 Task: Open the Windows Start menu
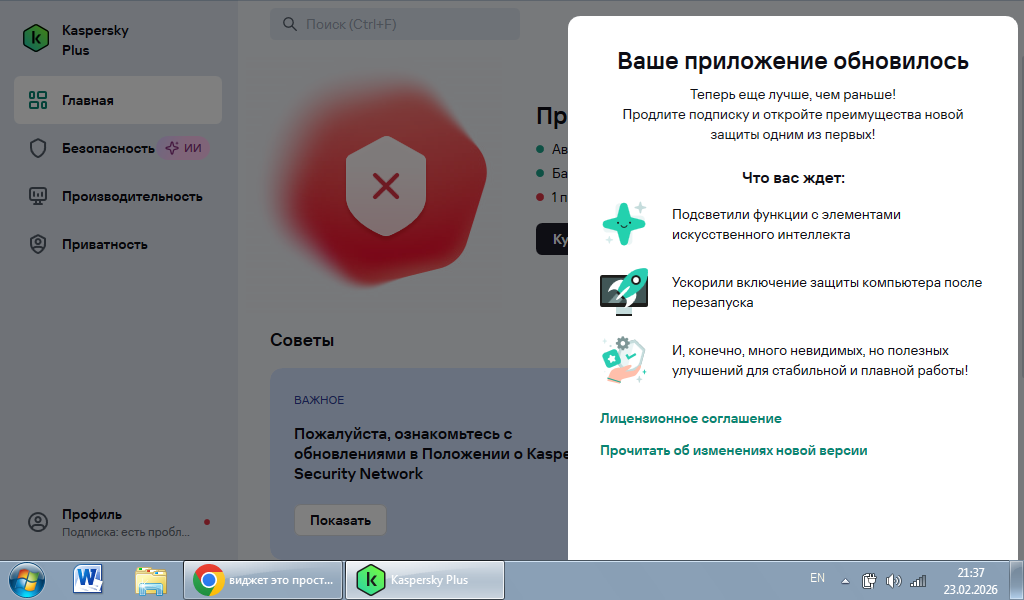coord(27,580)
